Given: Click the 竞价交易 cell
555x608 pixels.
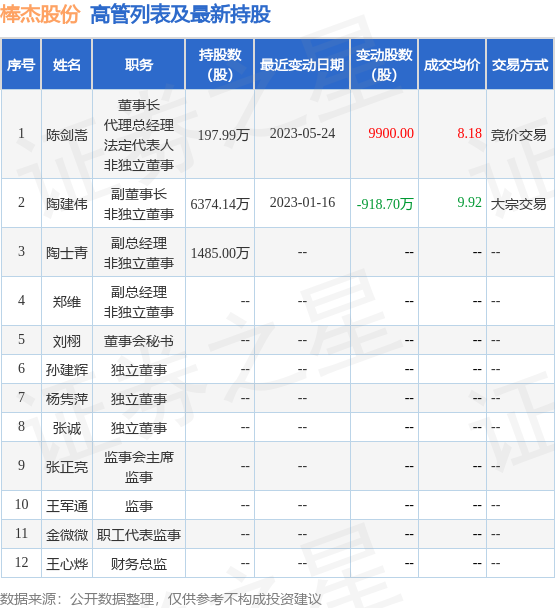Looking at the screenshot, I should 519,135.
